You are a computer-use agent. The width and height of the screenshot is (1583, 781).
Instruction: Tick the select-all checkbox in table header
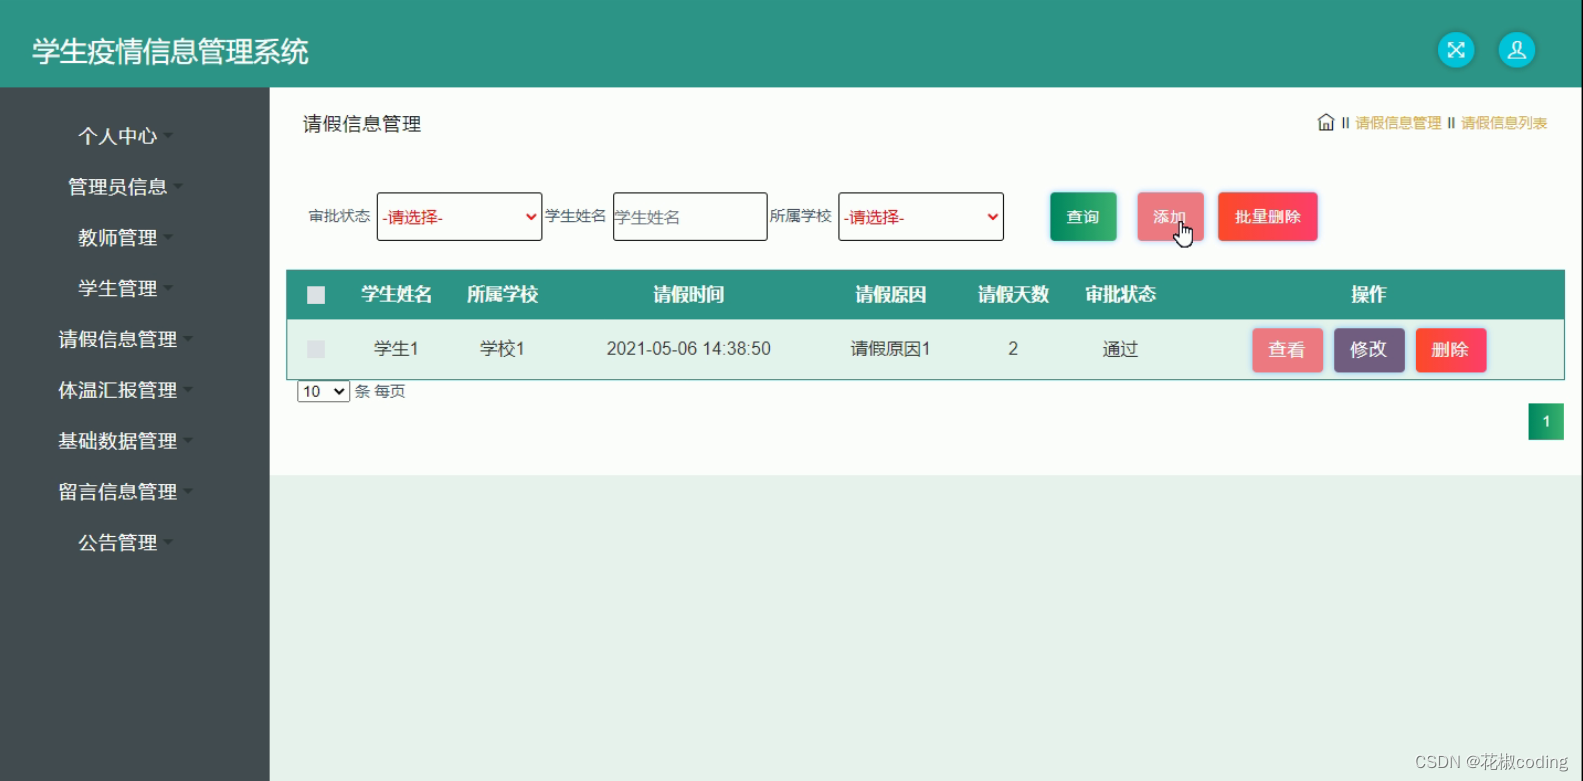[316, 295]
